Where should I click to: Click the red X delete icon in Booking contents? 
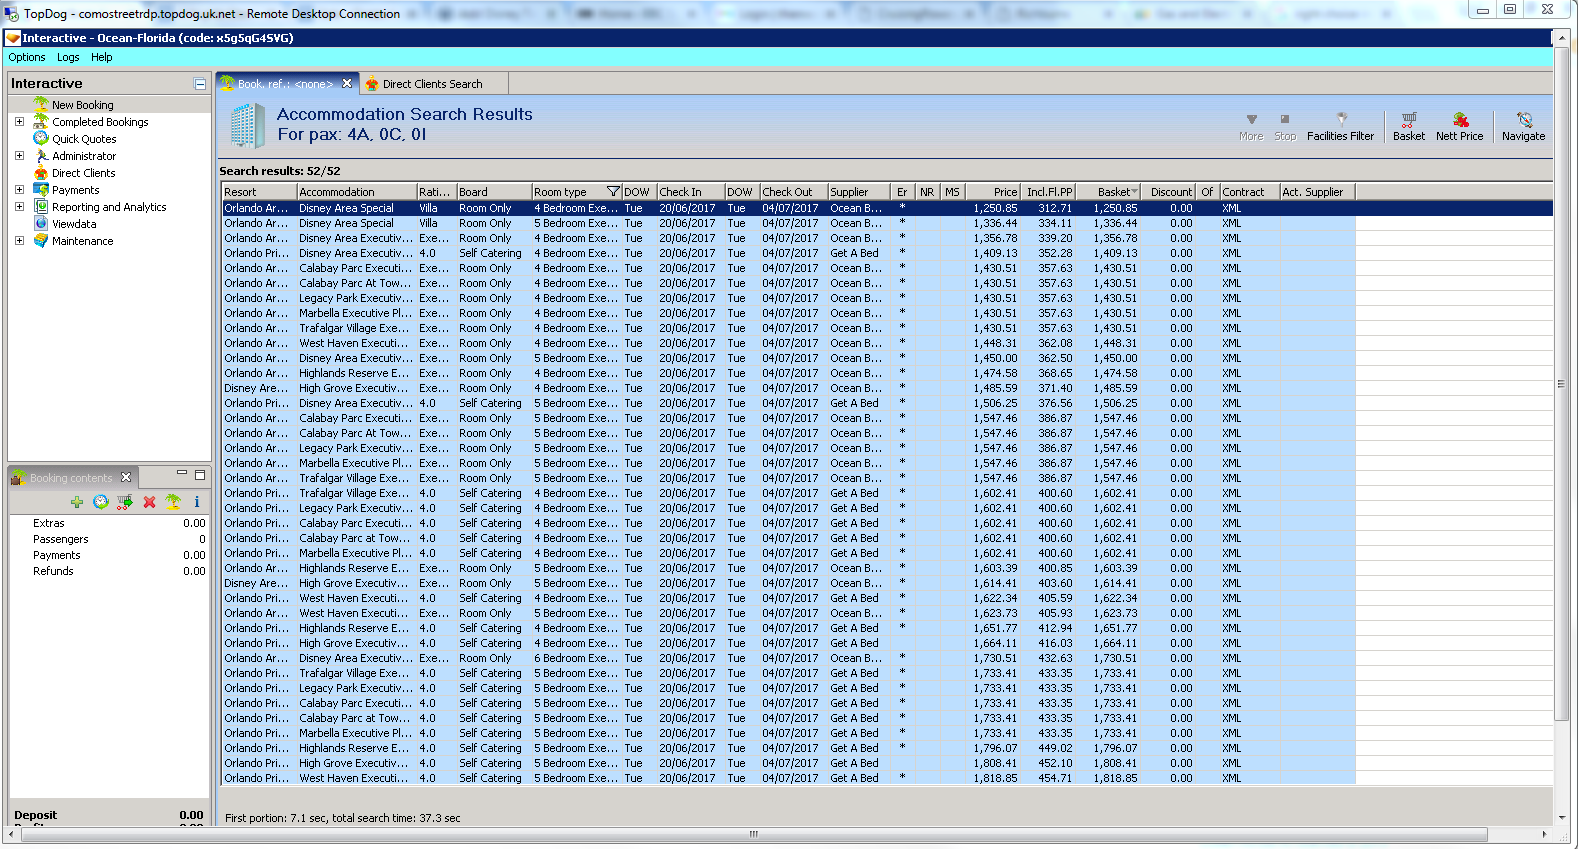pos(149,502)
